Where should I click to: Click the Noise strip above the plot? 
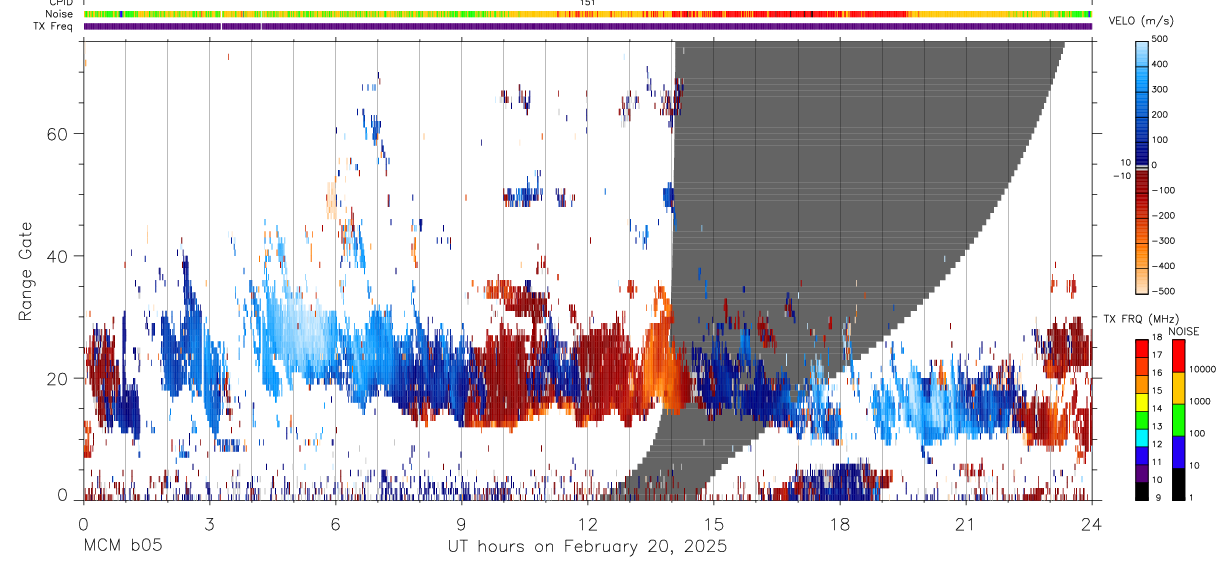[588, 14]
